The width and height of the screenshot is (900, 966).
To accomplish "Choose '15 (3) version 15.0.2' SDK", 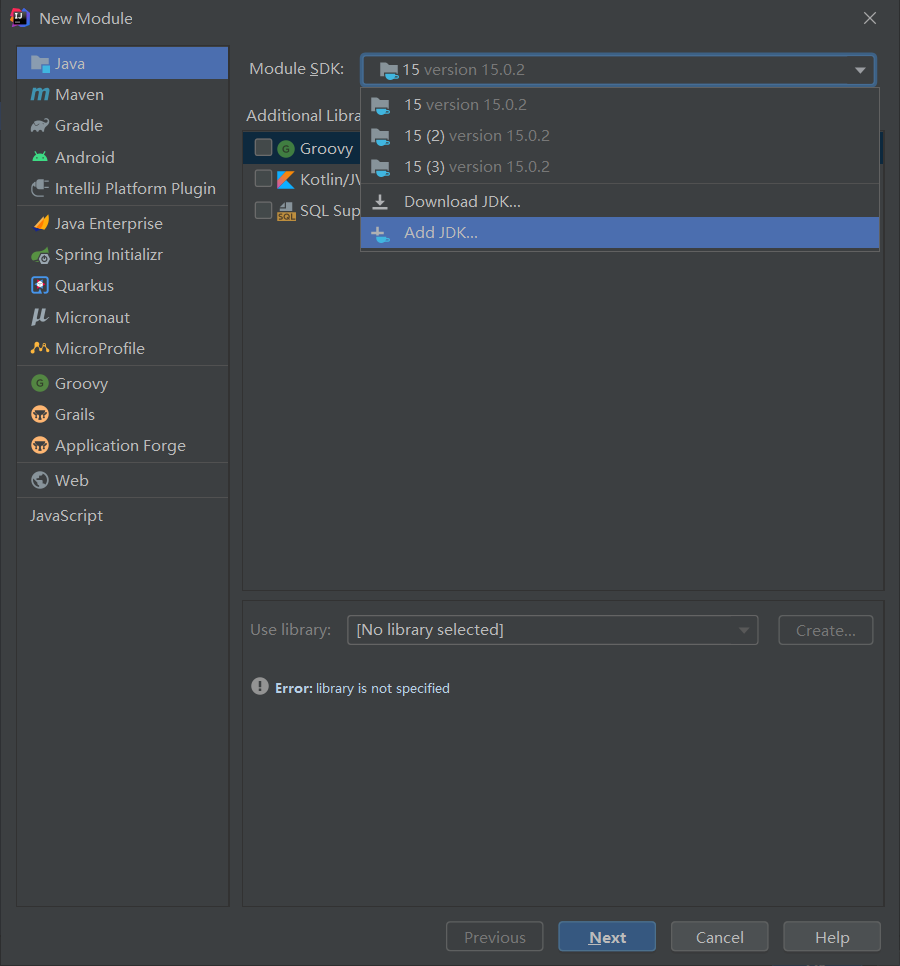I will tap(620, 166).
